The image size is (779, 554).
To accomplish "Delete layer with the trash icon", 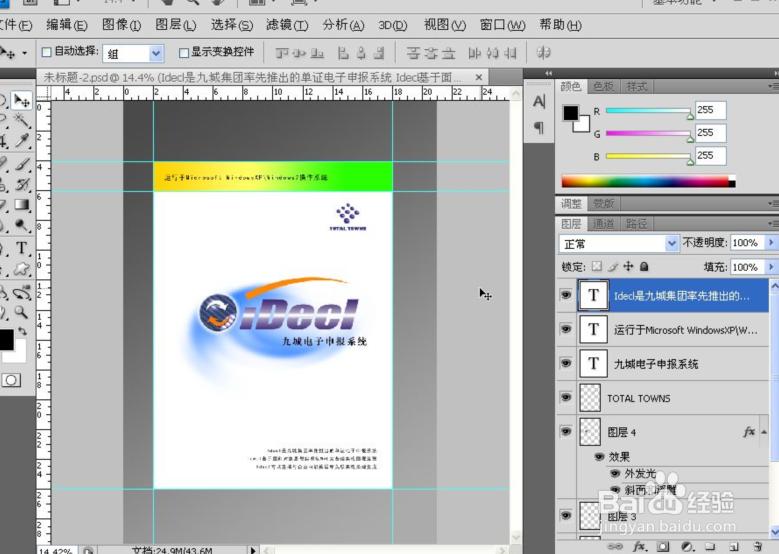I will click(757, 546).
